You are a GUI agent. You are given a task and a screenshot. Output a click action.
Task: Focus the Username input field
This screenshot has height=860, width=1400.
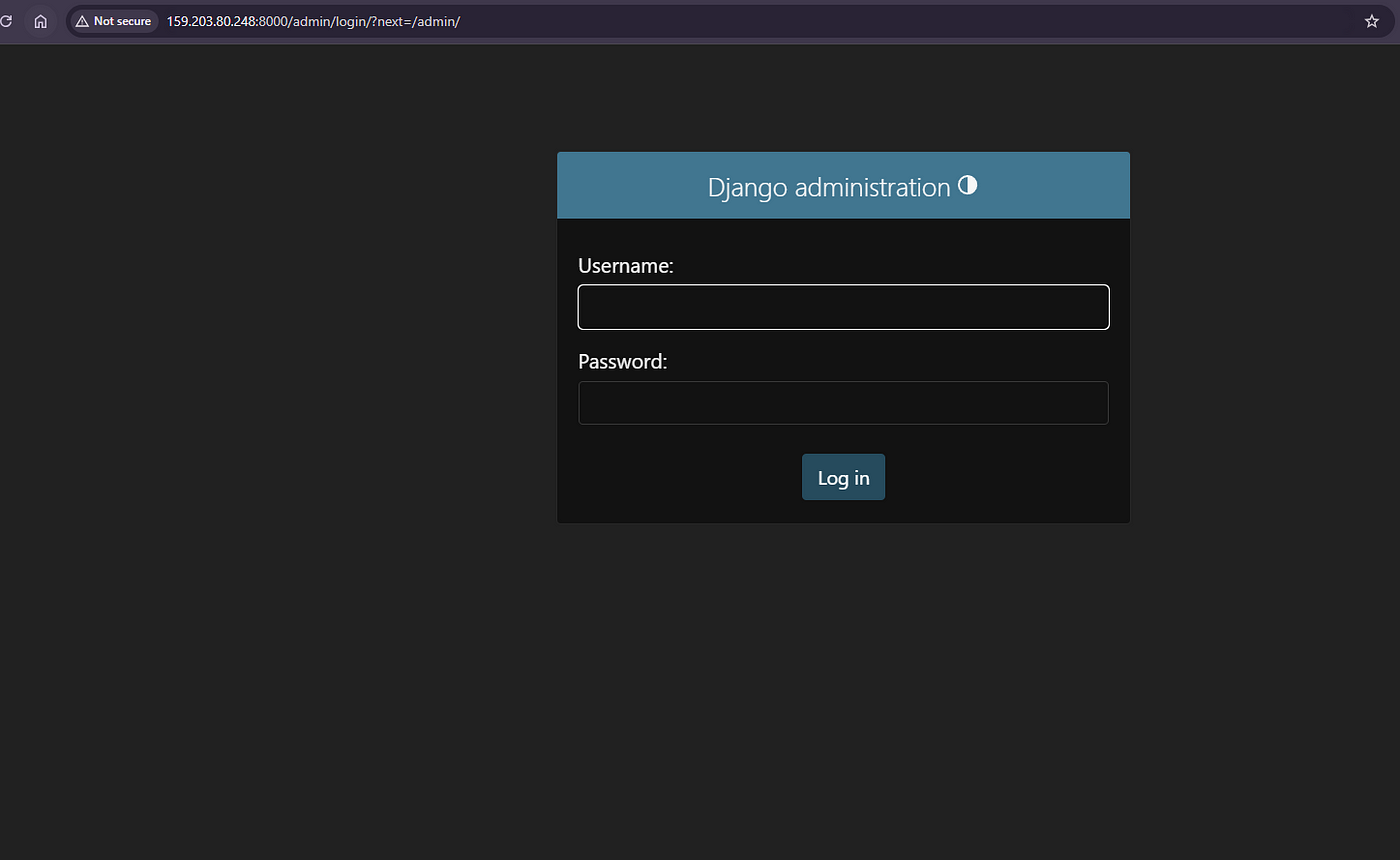[843, 307]
